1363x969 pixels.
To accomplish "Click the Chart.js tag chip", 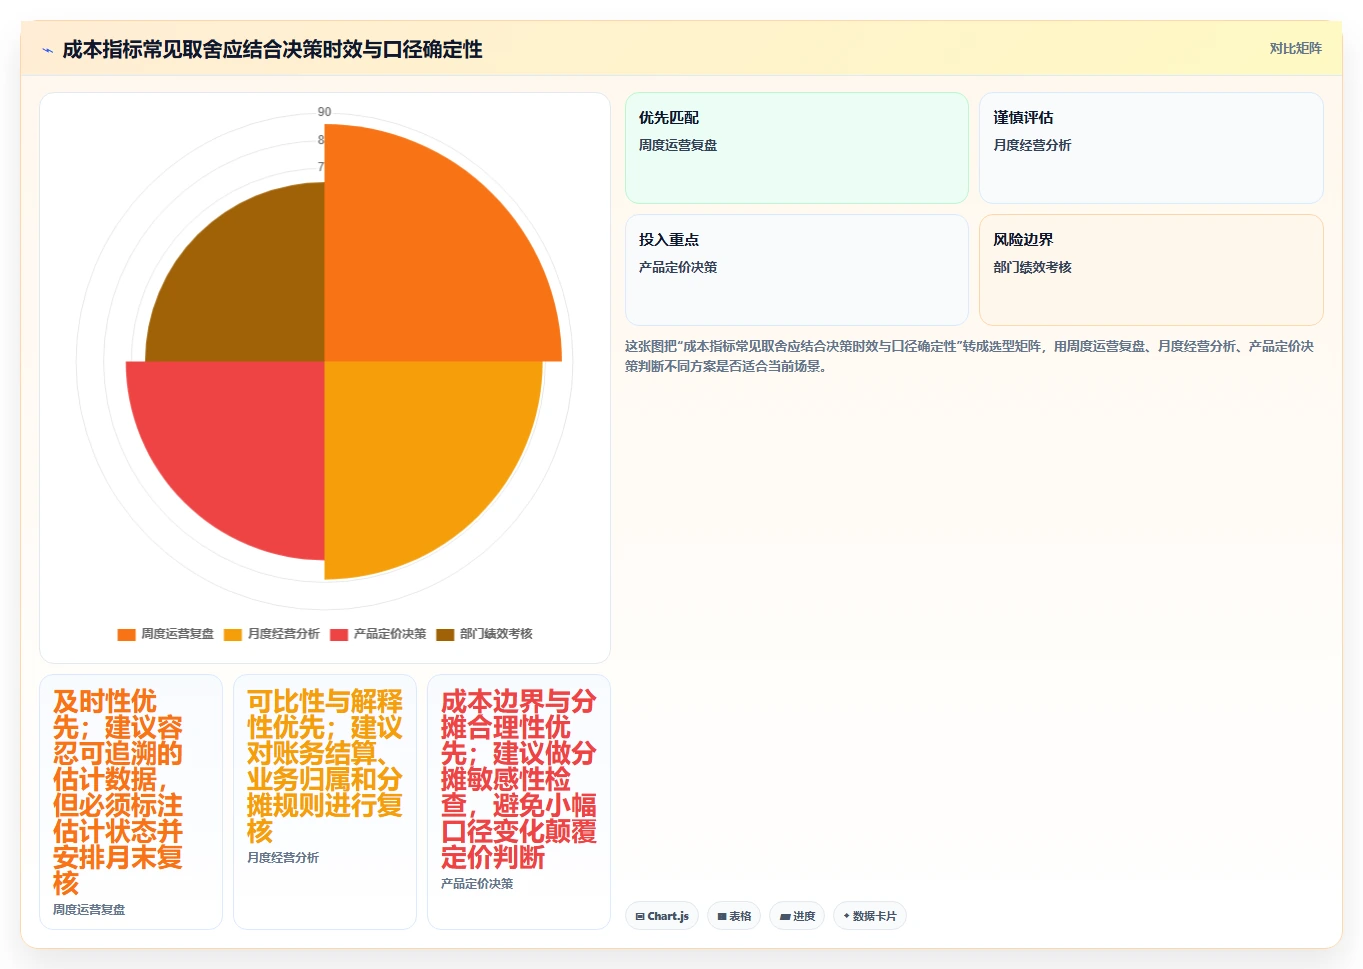I will pos(662,916).
